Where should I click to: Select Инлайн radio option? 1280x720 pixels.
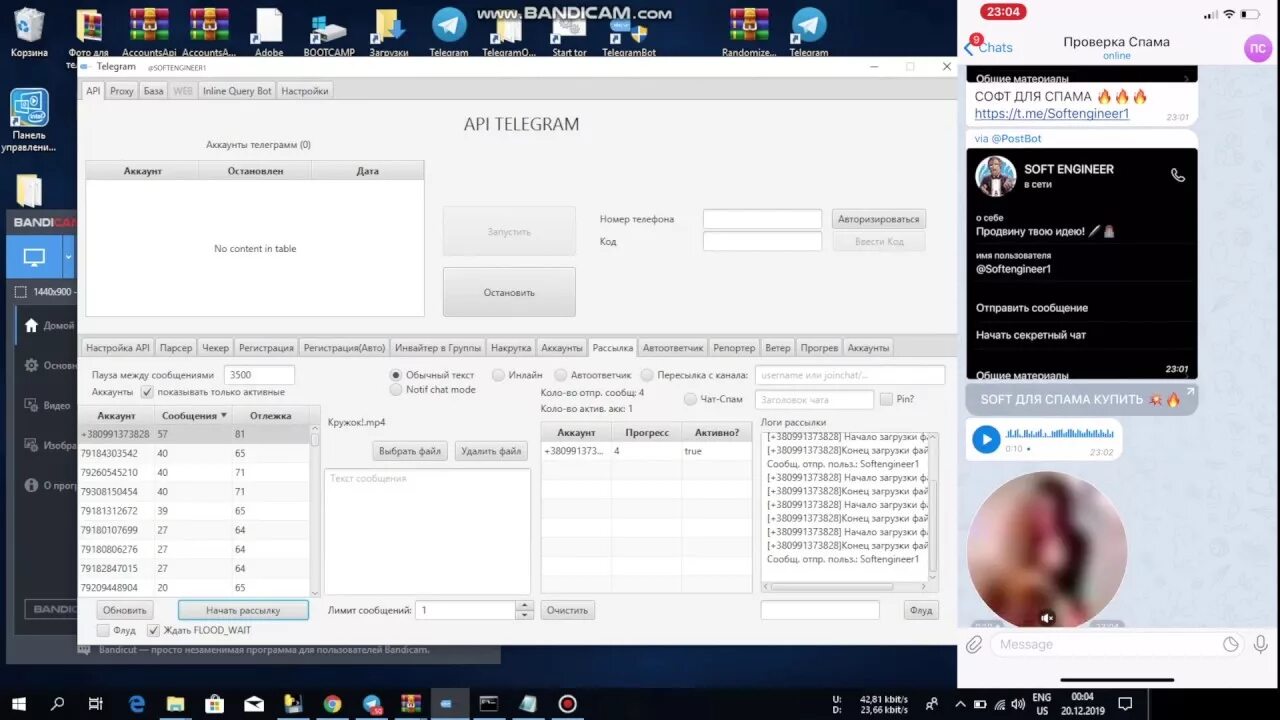click(x=498, y=375)
